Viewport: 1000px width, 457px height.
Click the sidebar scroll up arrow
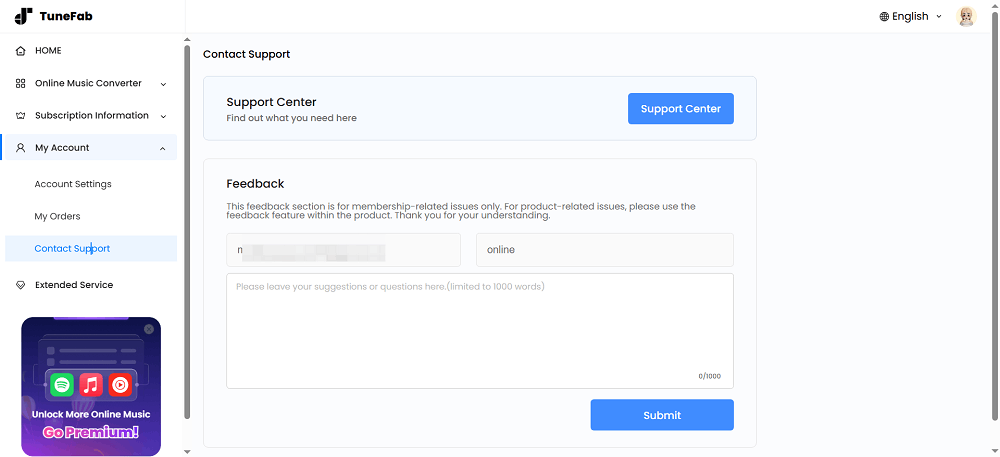tap(187, 40)
